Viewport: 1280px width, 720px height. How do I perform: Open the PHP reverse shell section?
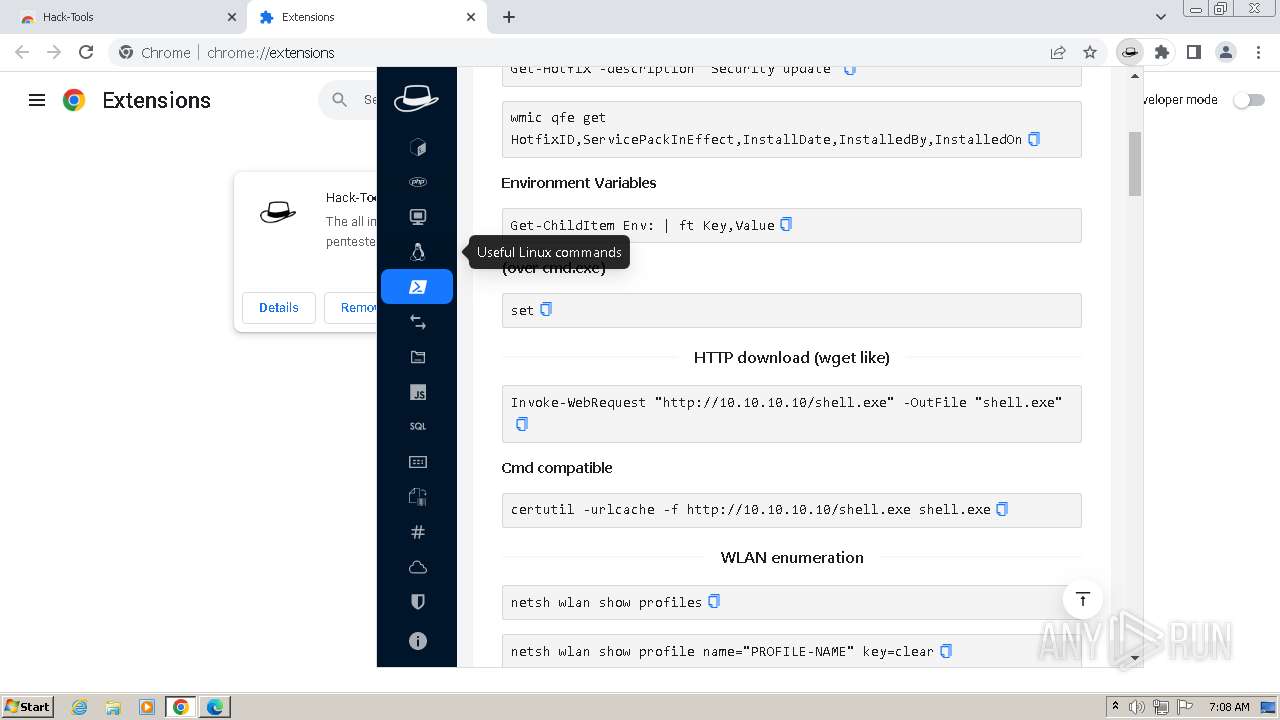[418, 182]
